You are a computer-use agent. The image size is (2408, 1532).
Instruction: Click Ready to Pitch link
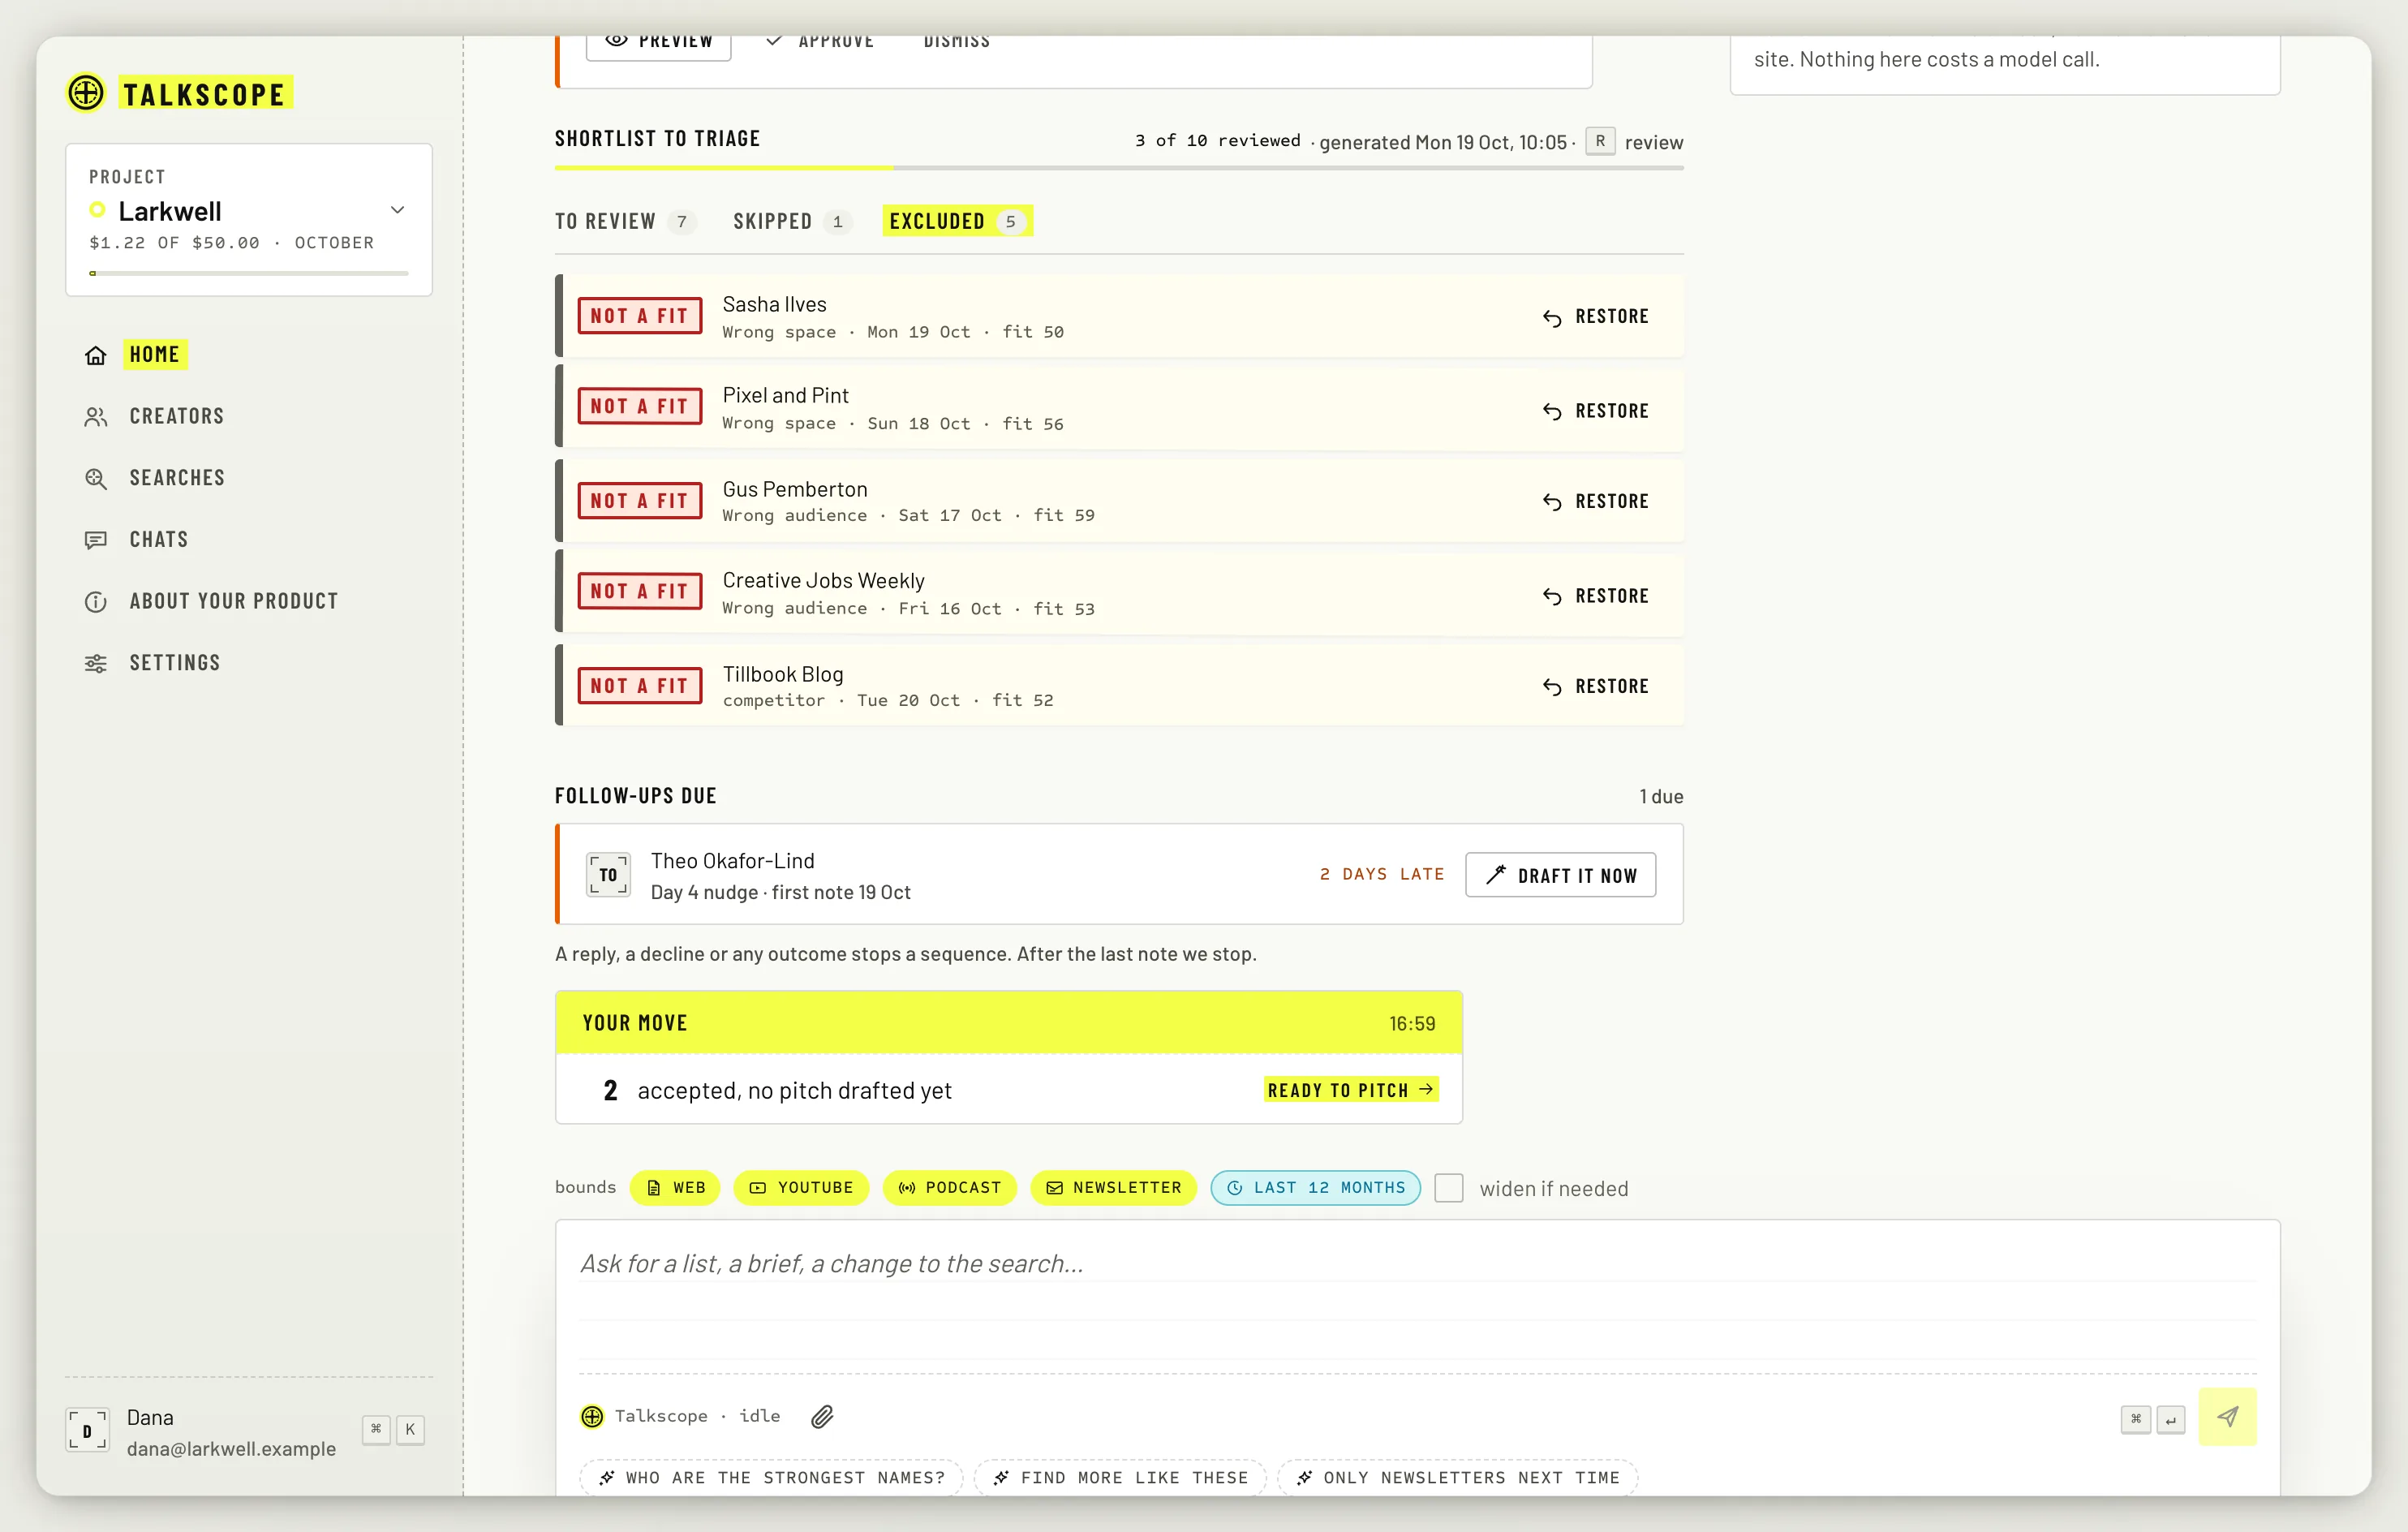(1351, 1090)
